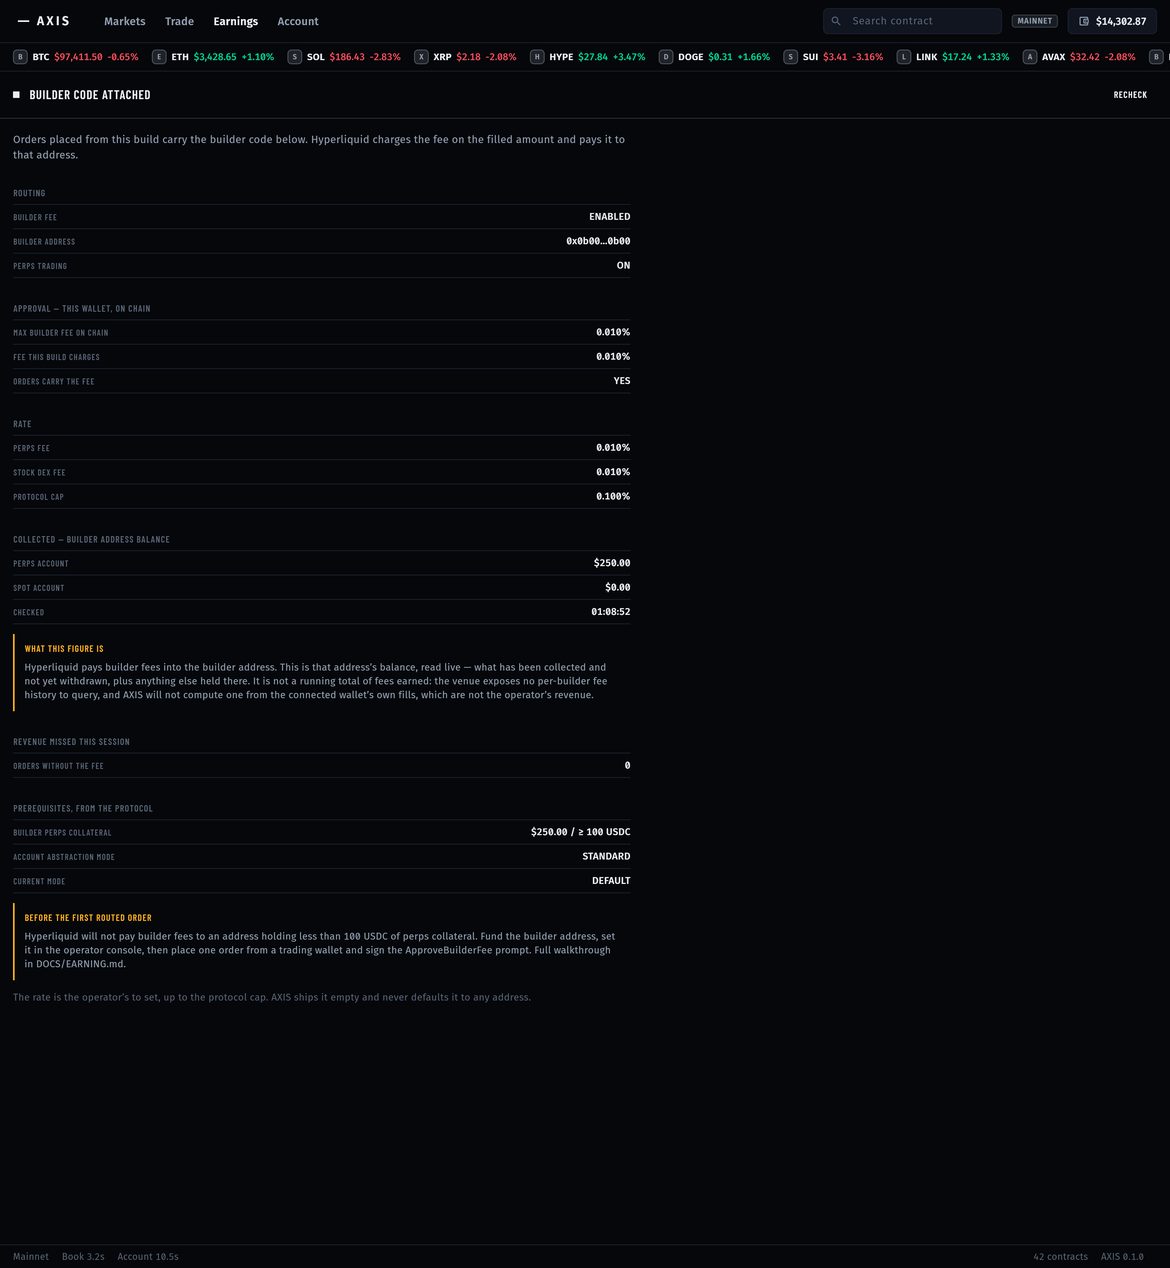Click the Mainnet status bar entry
Screen dimensions: 1170x1268
click(31, 1257)
